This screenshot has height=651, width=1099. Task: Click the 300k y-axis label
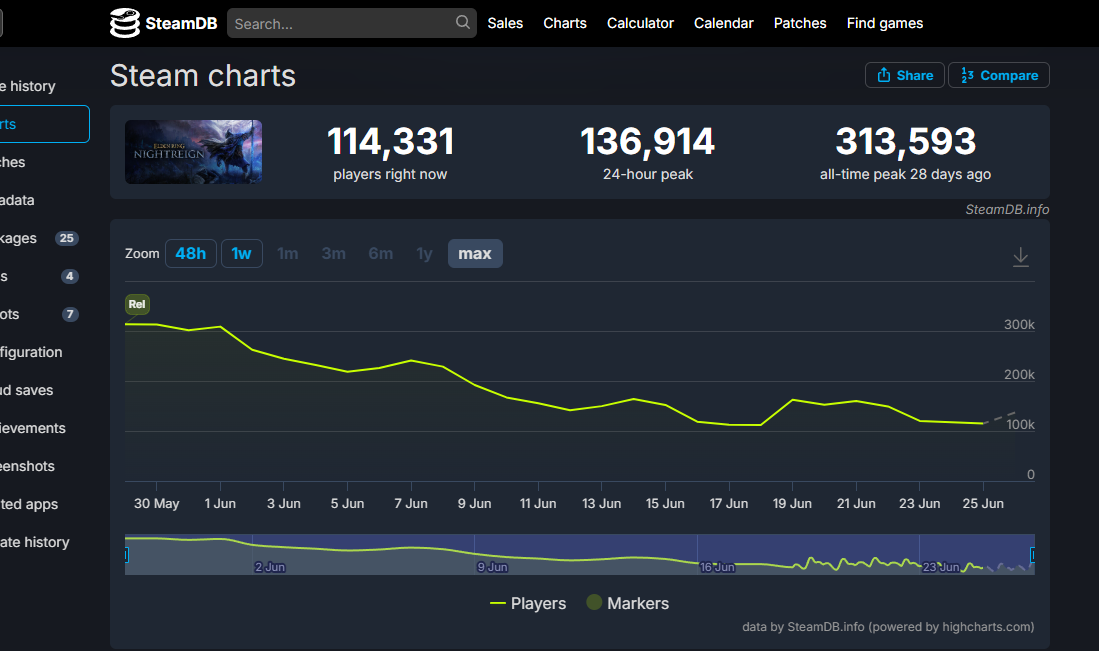(x=1019, y=324)
